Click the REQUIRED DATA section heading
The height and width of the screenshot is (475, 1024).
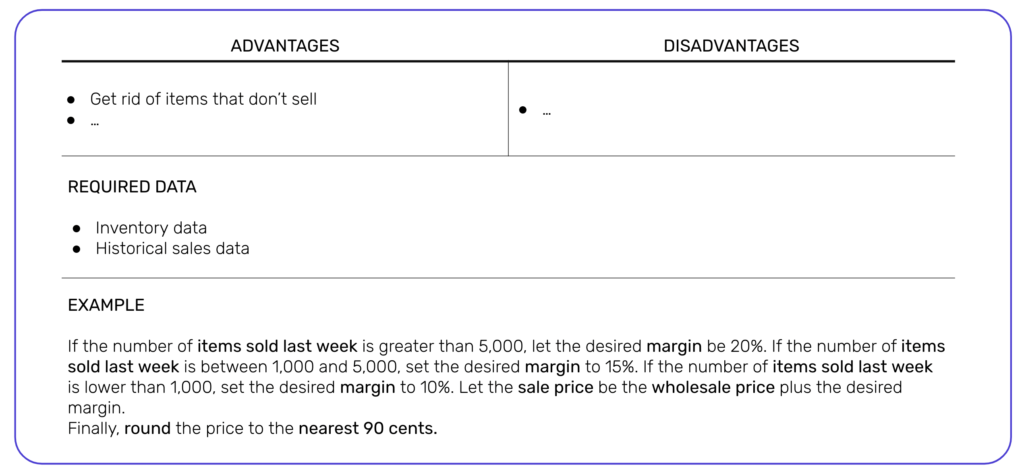click(x=132, y=187)
